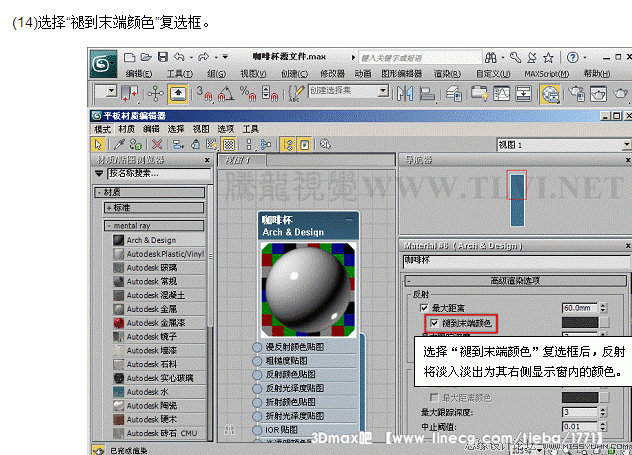Open the 3ds Max application button
632x455 pixels.
[x=104, y=64]
